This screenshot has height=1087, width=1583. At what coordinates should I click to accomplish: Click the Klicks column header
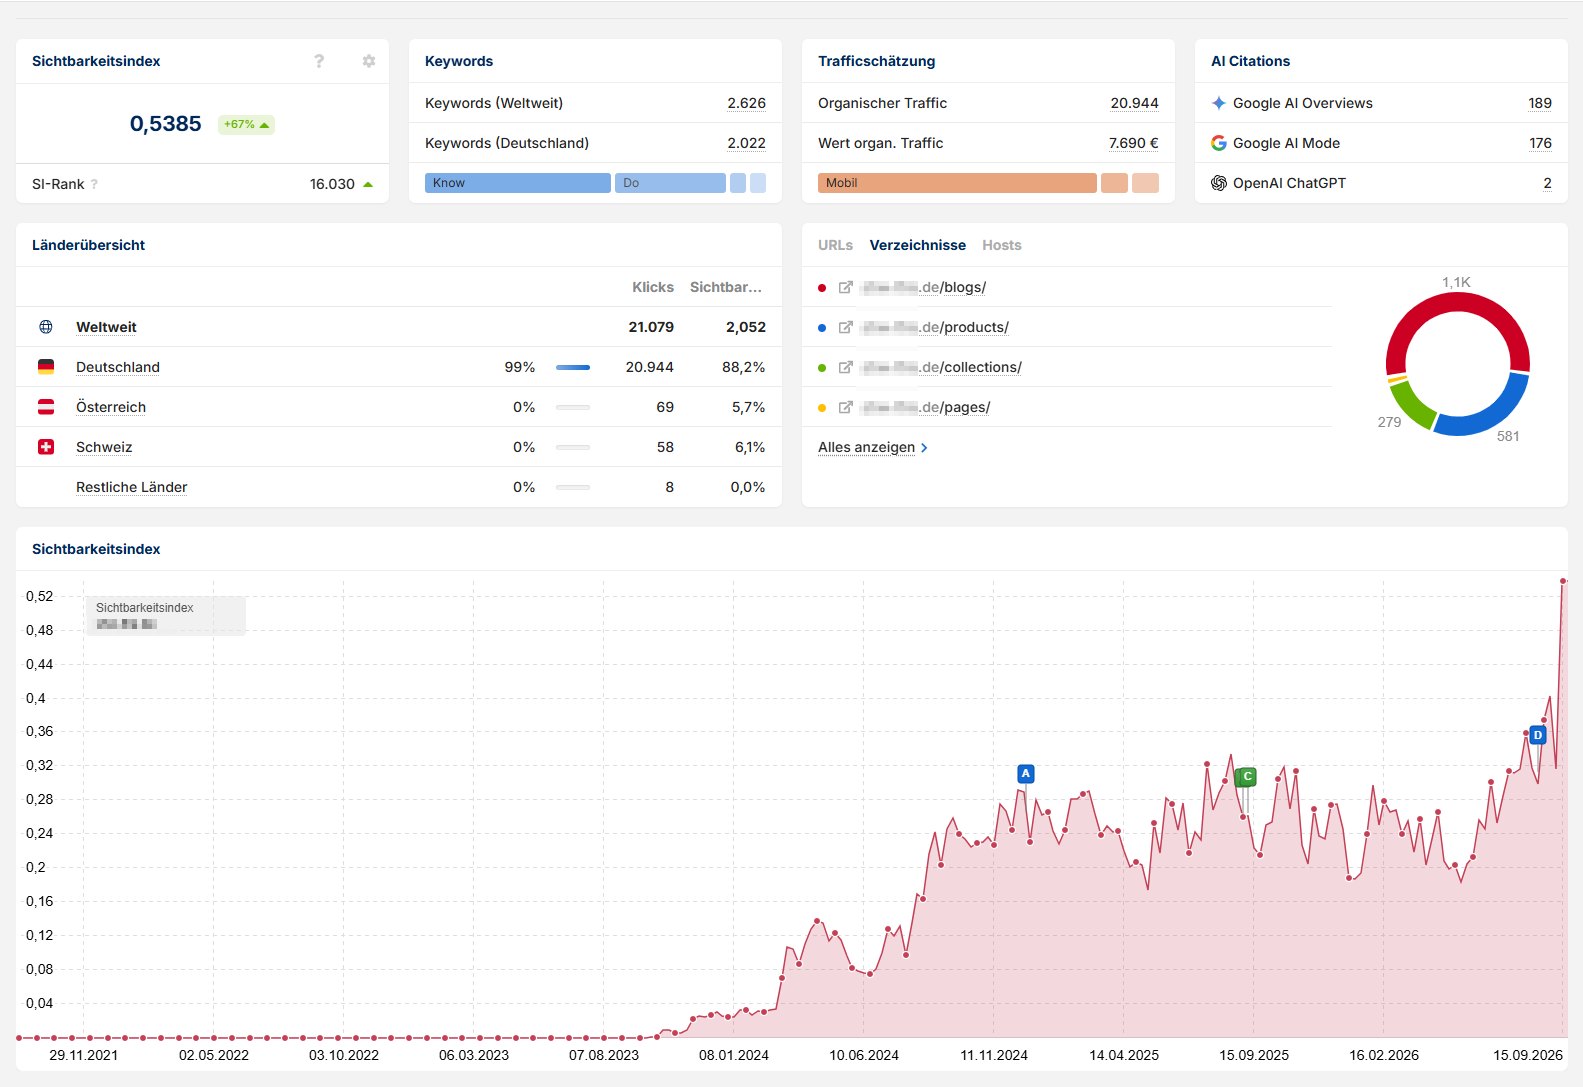click(653, 287)
